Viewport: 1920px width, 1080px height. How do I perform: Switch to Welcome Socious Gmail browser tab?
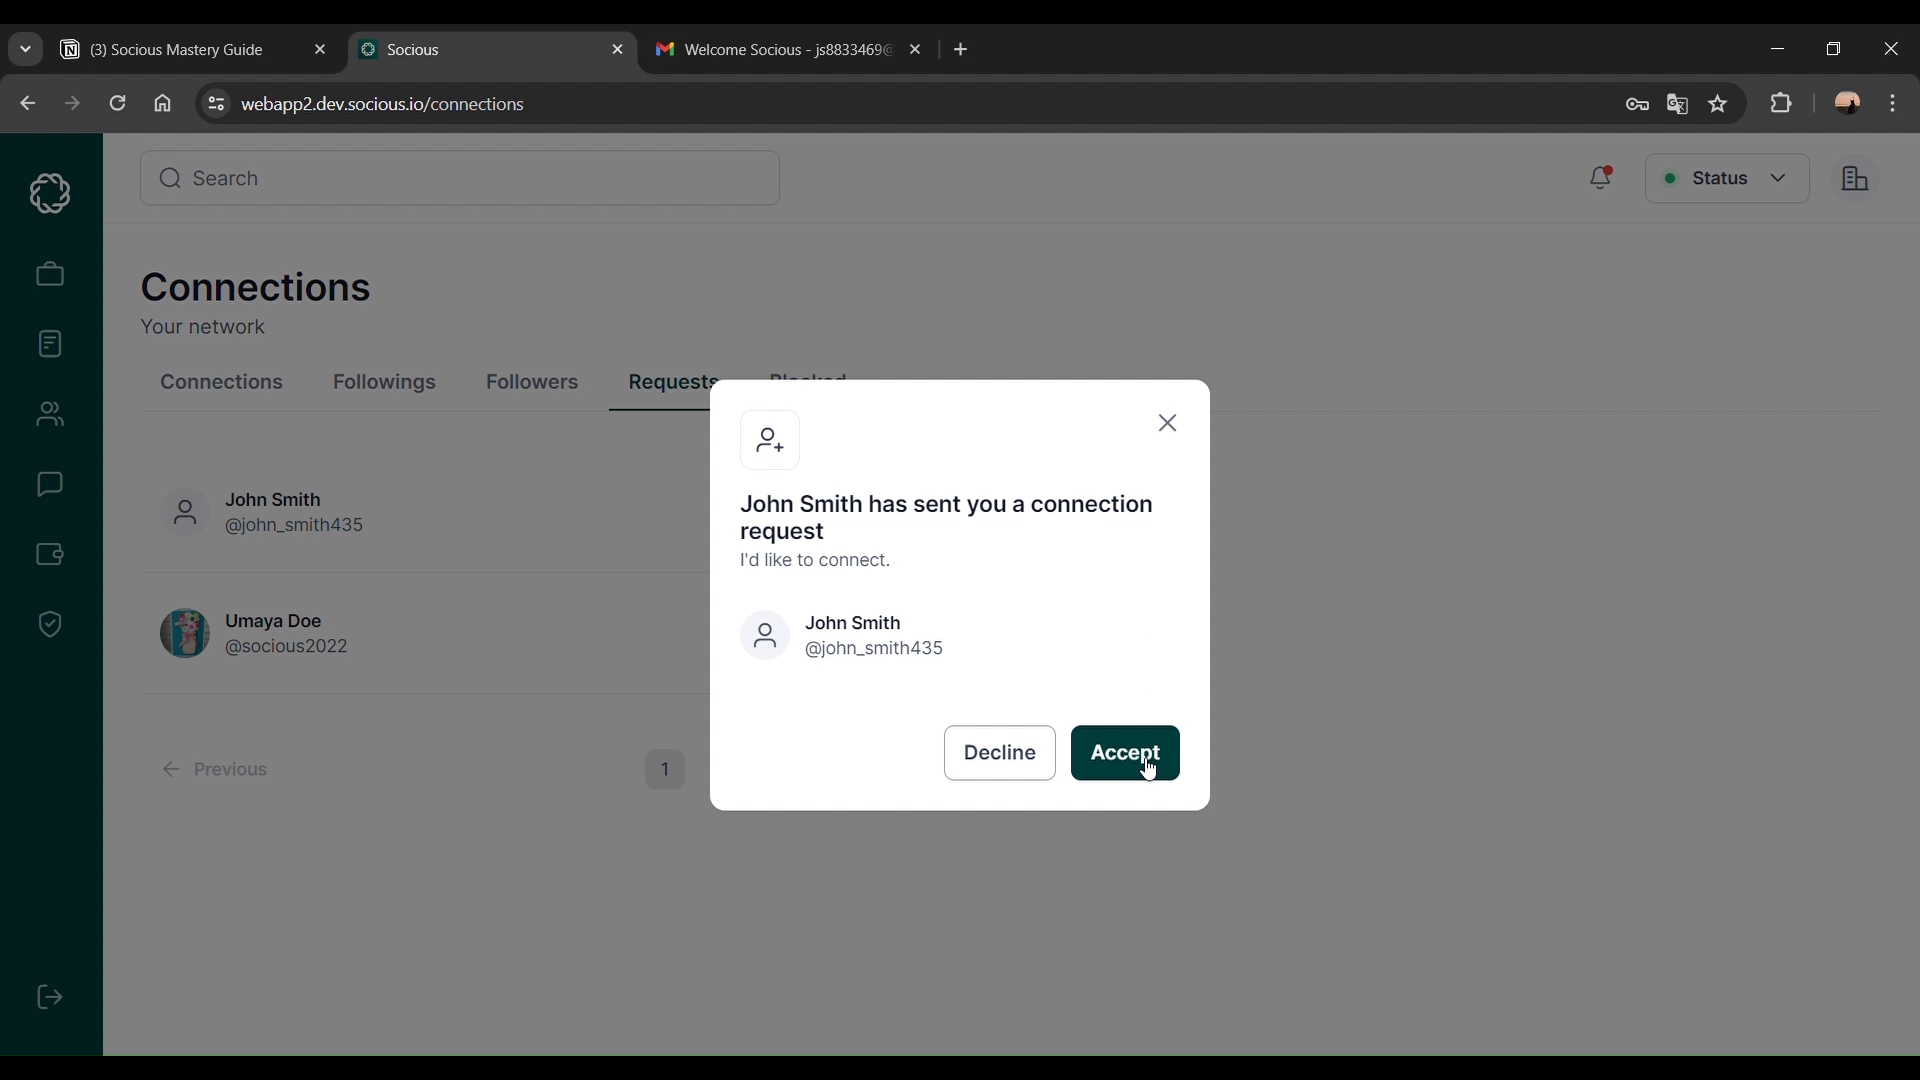pyautogui.click(x=775, y=50)
